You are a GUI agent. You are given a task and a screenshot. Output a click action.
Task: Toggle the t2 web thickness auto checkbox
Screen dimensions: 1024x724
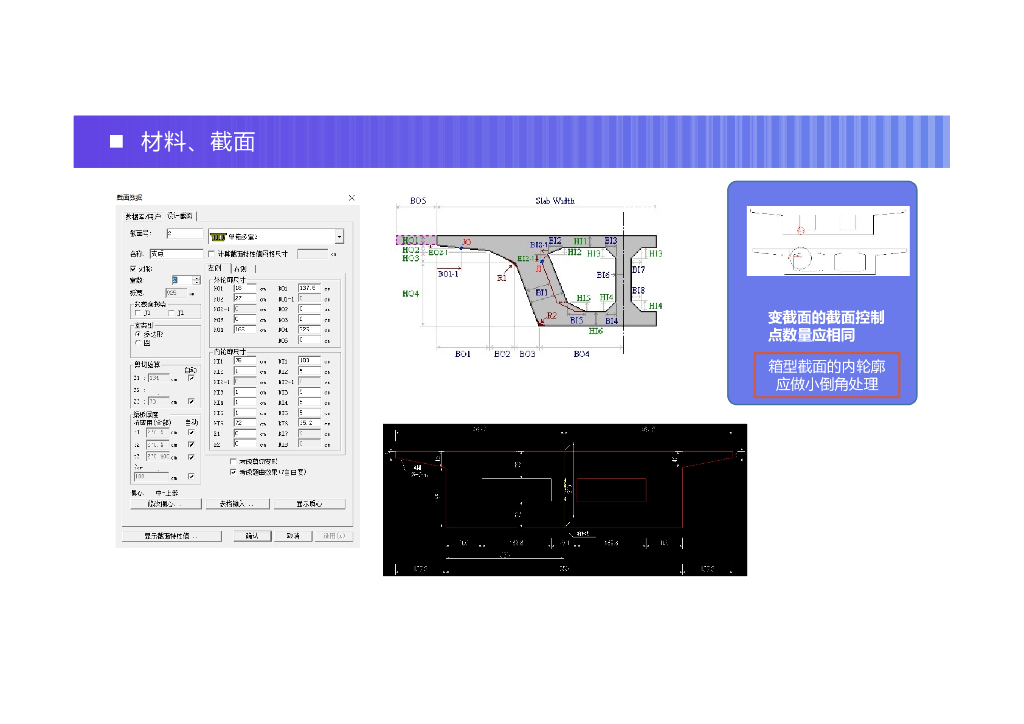pyautogui.click(x=191, y=444)
